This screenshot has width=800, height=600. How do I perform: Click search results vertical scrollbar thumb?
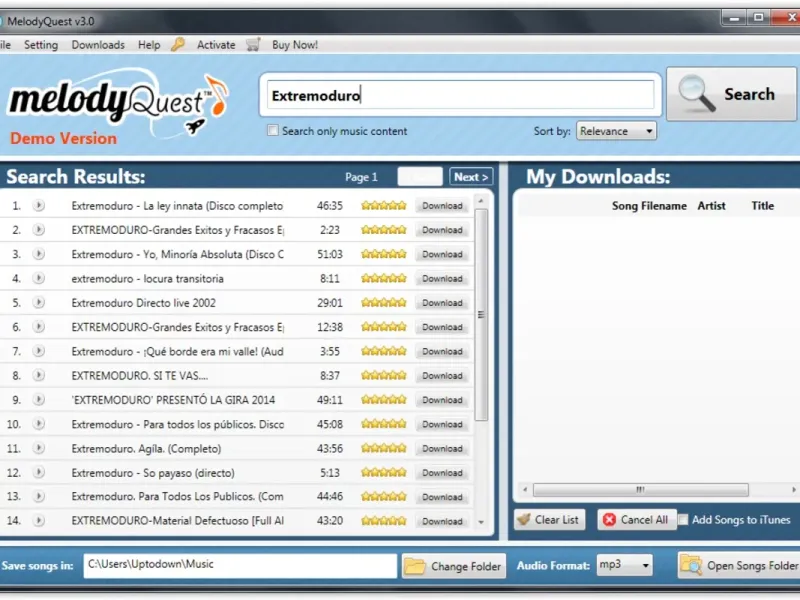click(x=481, y=315)
